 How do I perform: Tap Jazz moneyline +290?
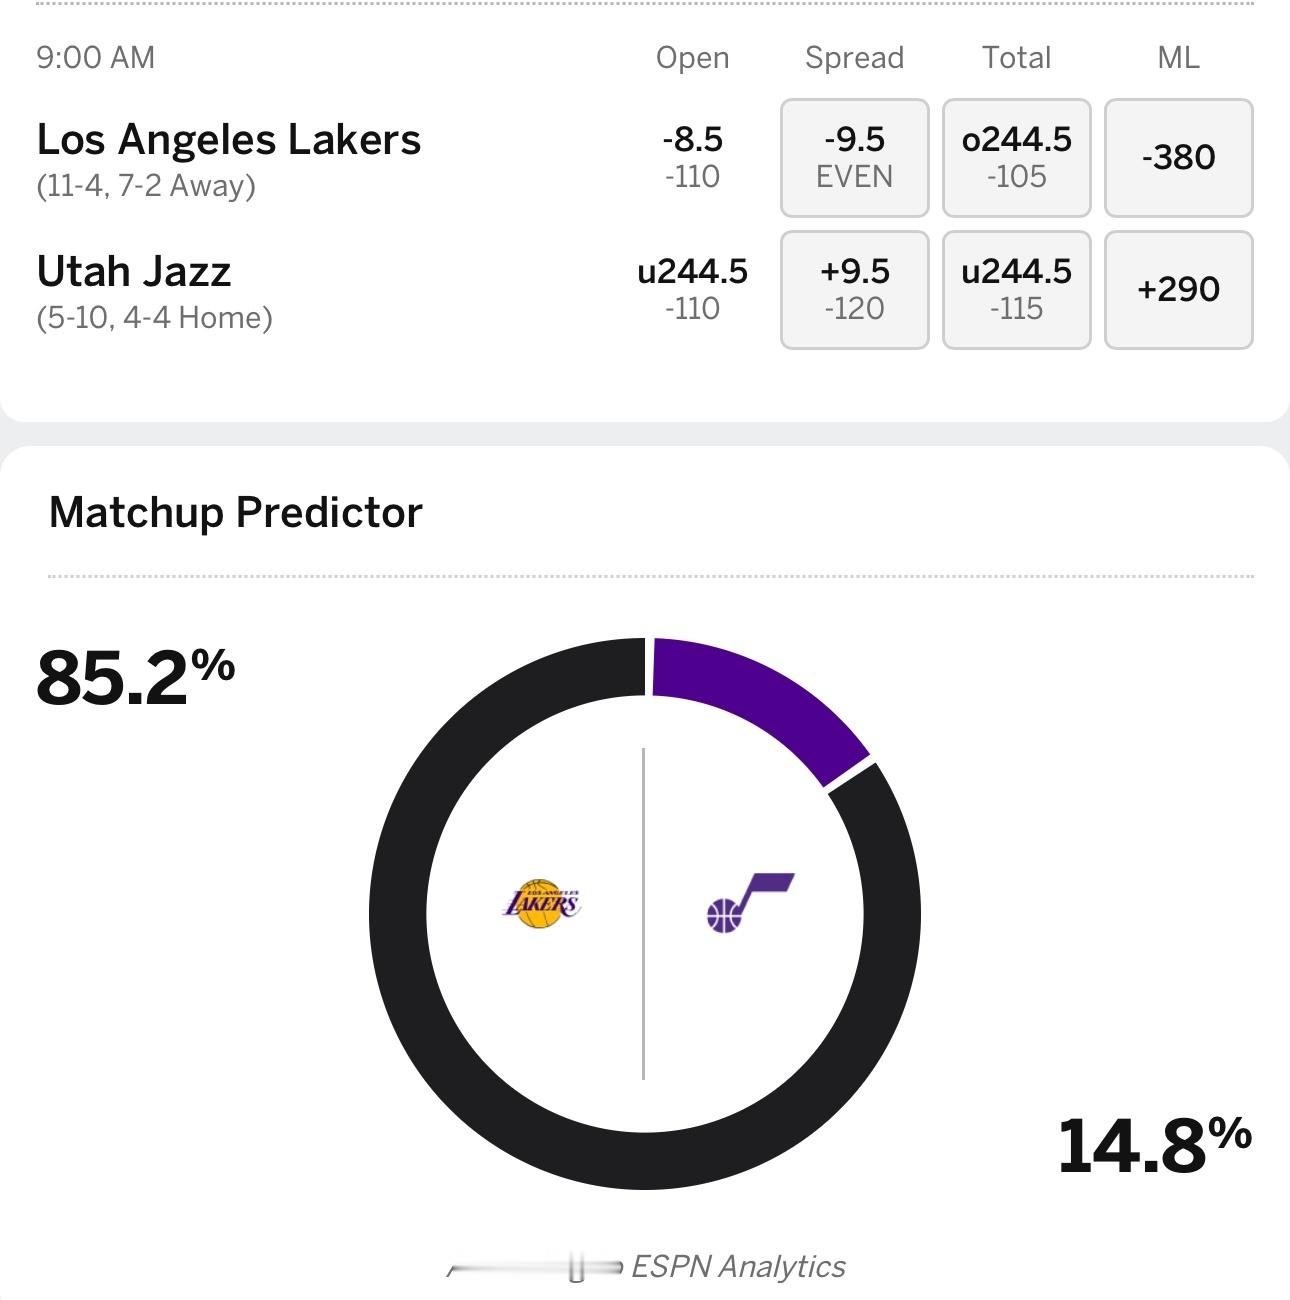[1178, 290]
